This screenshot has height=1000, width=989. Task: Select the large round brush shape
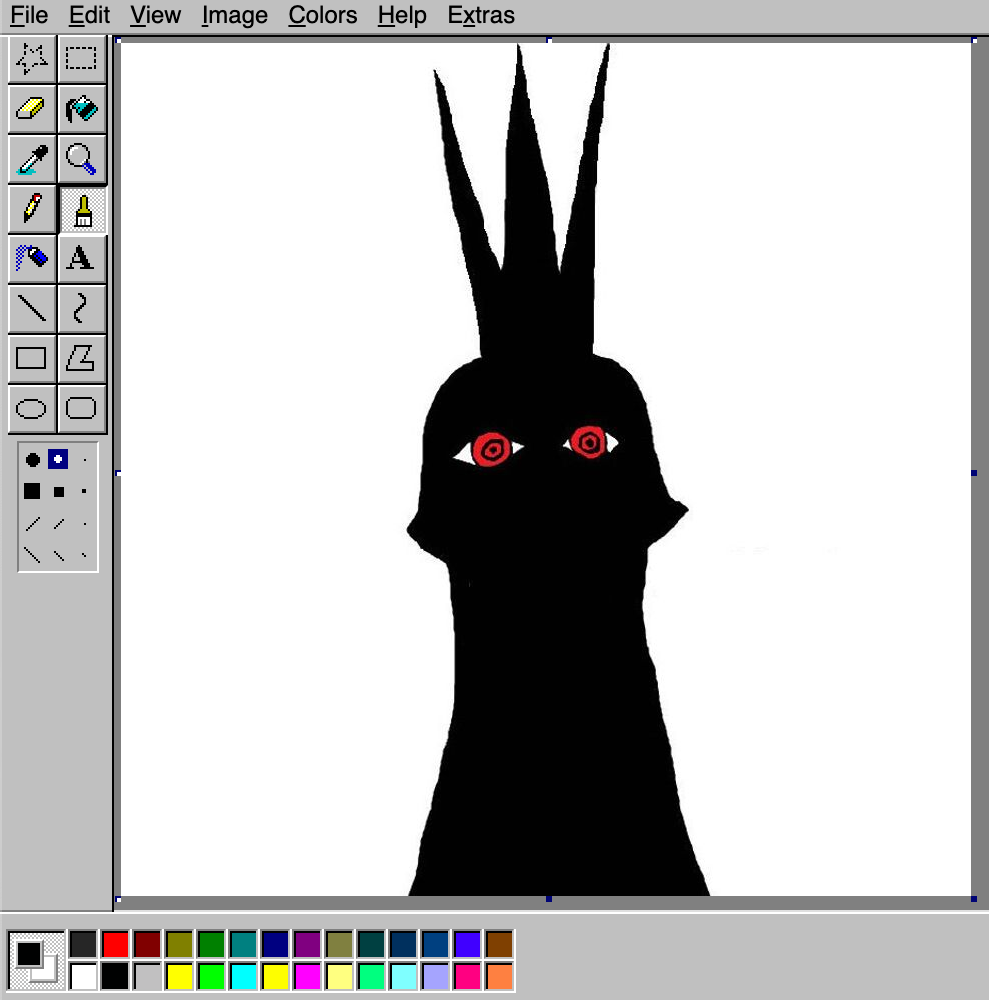point(32,460)
